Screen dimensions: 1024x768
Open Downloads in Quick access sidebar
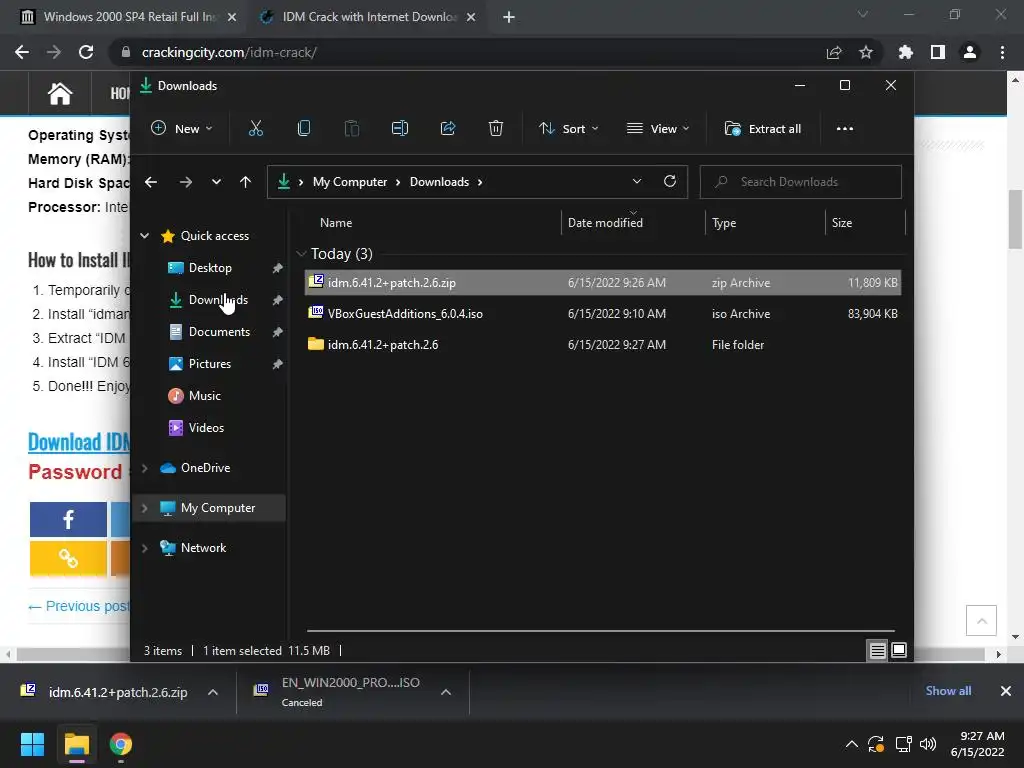[218, 300]
